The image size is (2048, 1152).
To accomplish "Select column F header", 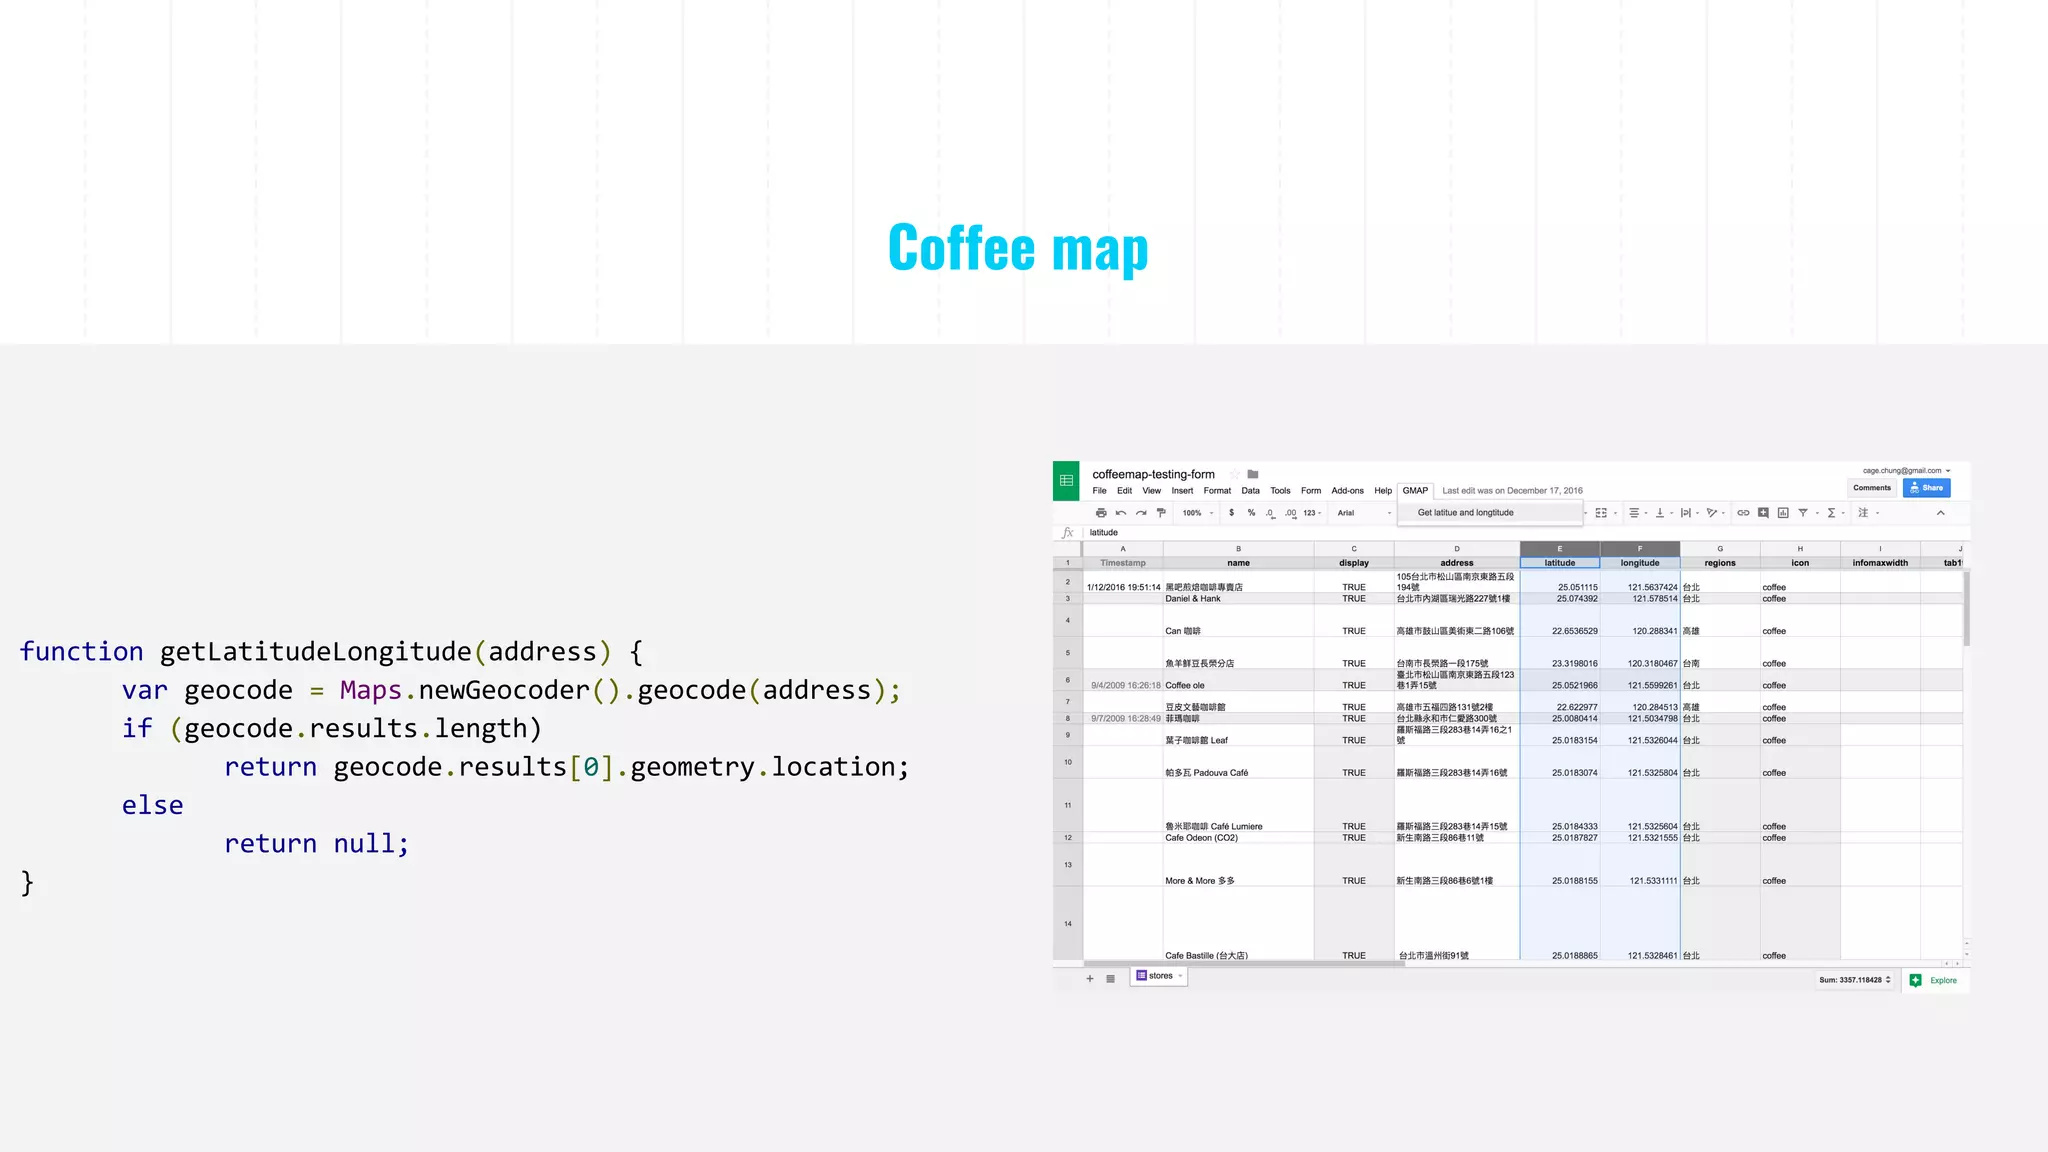I will click(x=1640, y=549).
